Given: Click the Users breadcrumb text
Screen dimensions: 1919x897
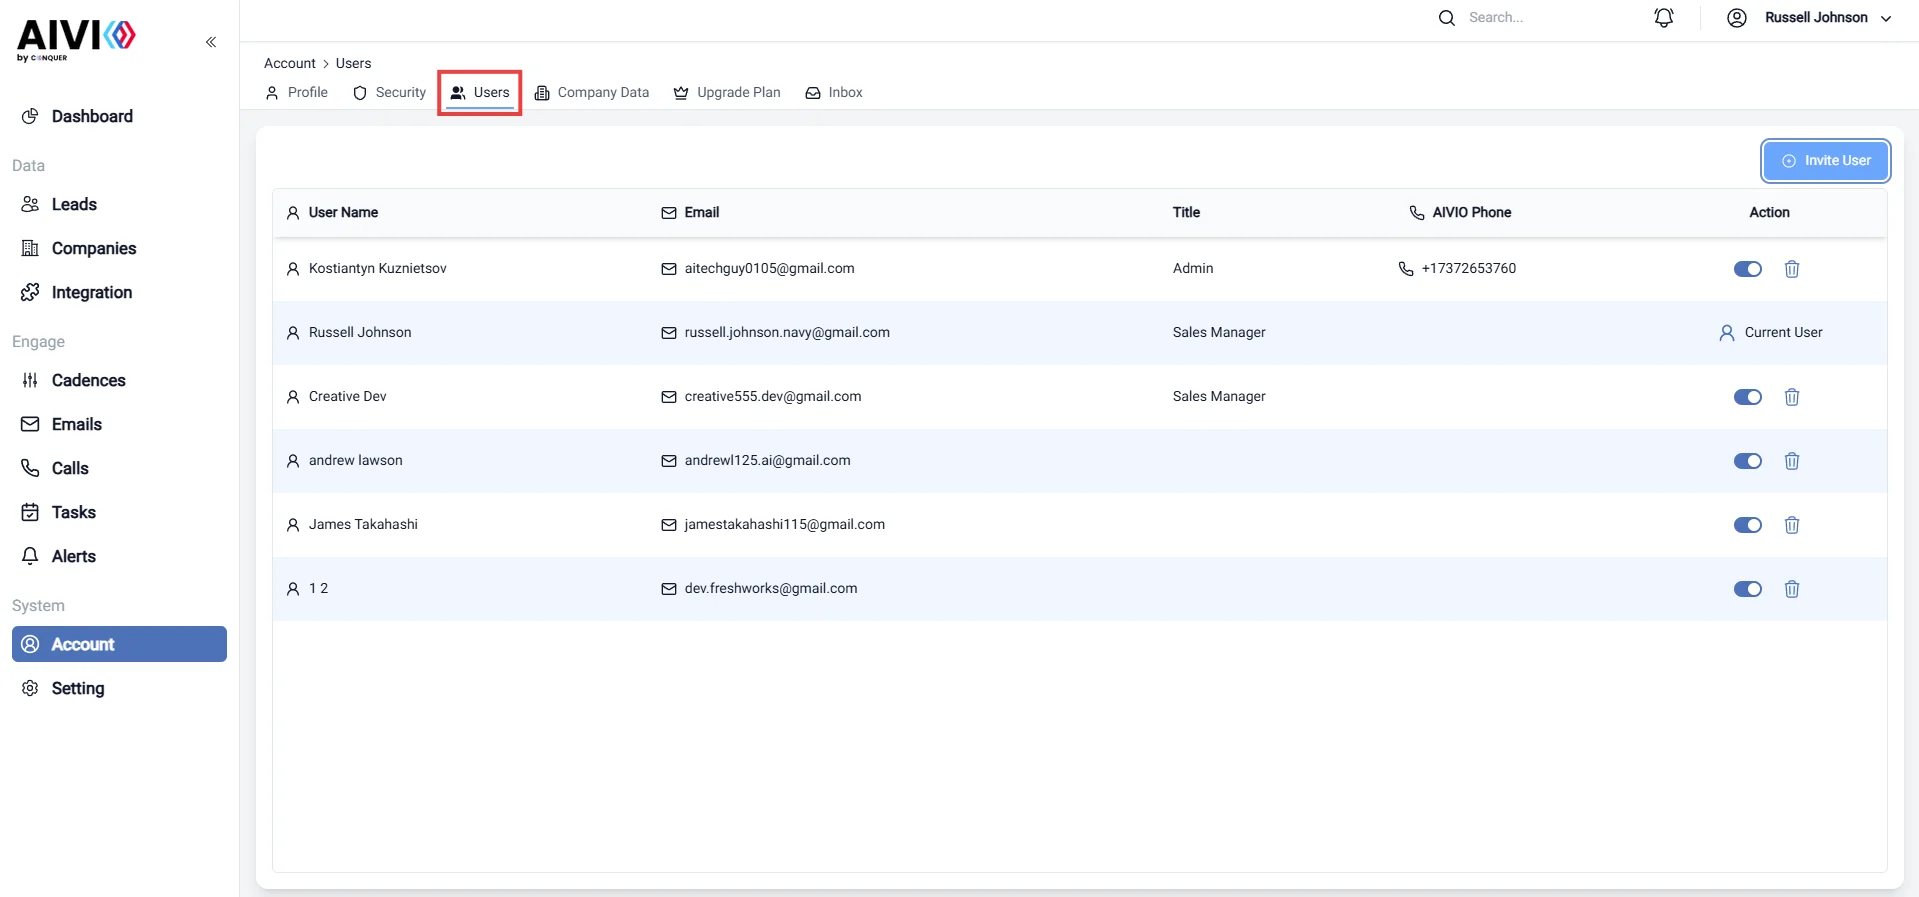Looking at the screenshot, I should [353, 63].
